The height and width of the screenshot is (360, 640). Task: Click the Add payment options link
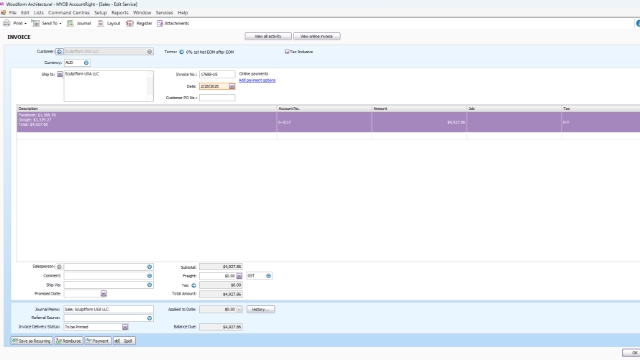point(257,80)
